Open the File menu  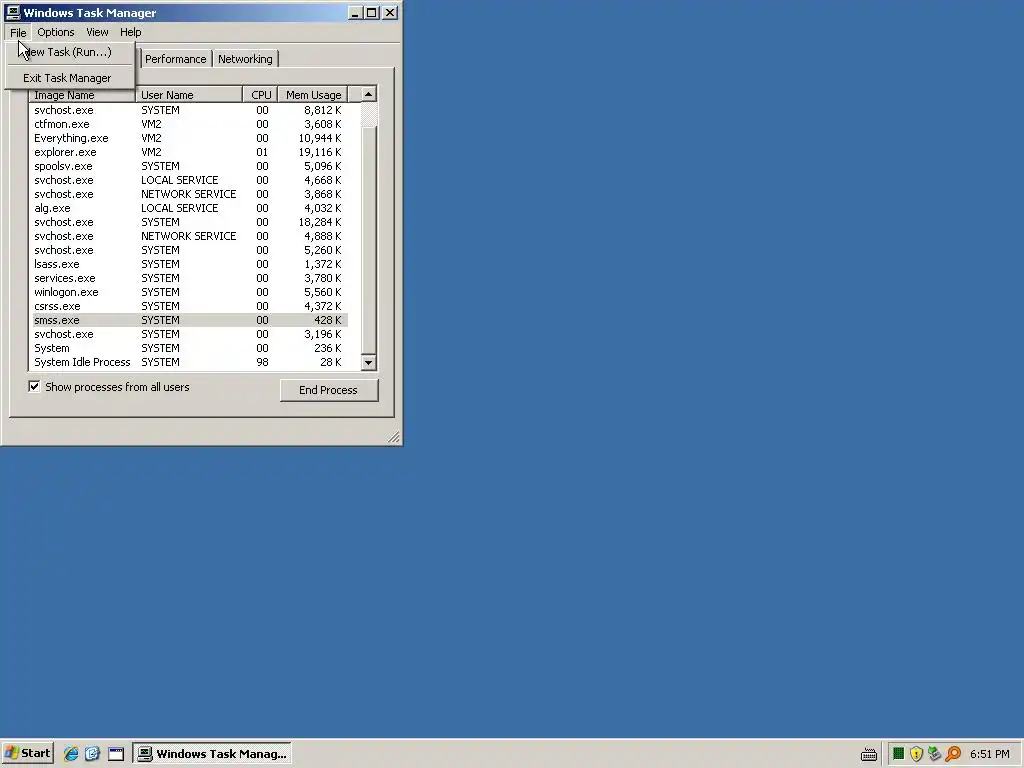click(18, 32)
